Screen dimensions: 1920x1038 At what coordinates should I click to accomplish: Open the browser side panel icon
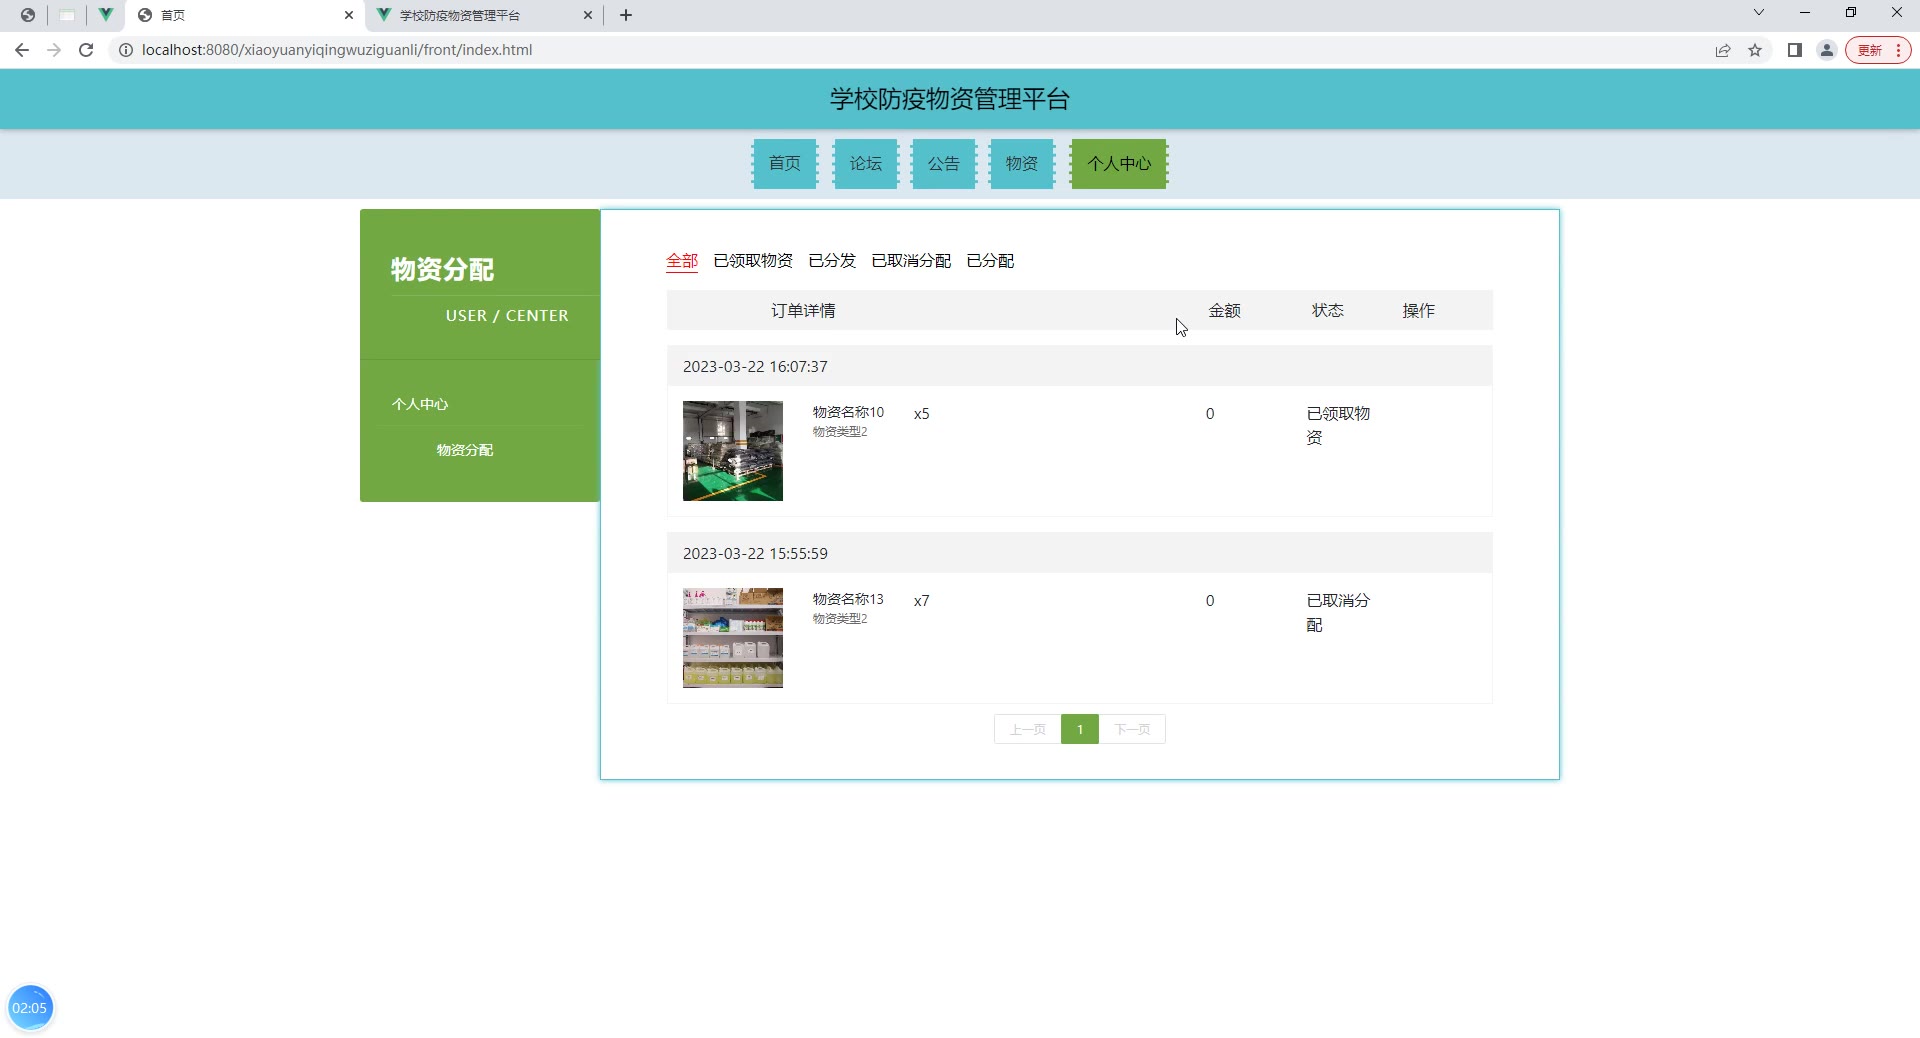coord(1795,50)
